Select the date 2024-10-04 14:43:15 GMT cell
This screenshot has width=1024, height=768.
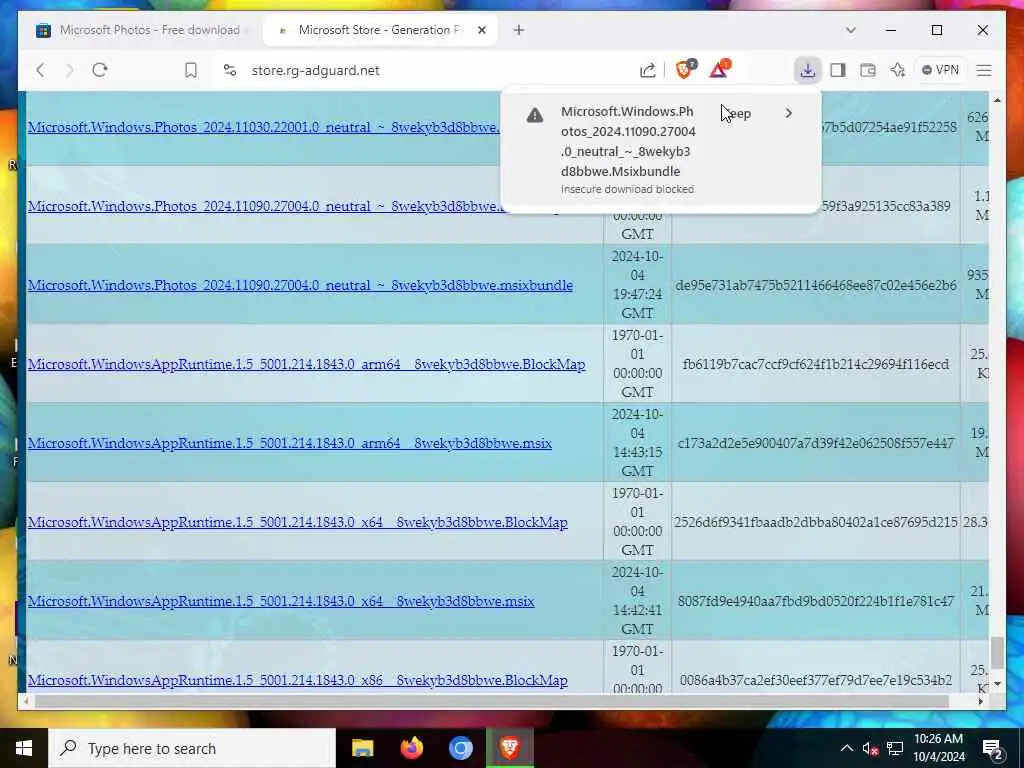click(637, 443)
